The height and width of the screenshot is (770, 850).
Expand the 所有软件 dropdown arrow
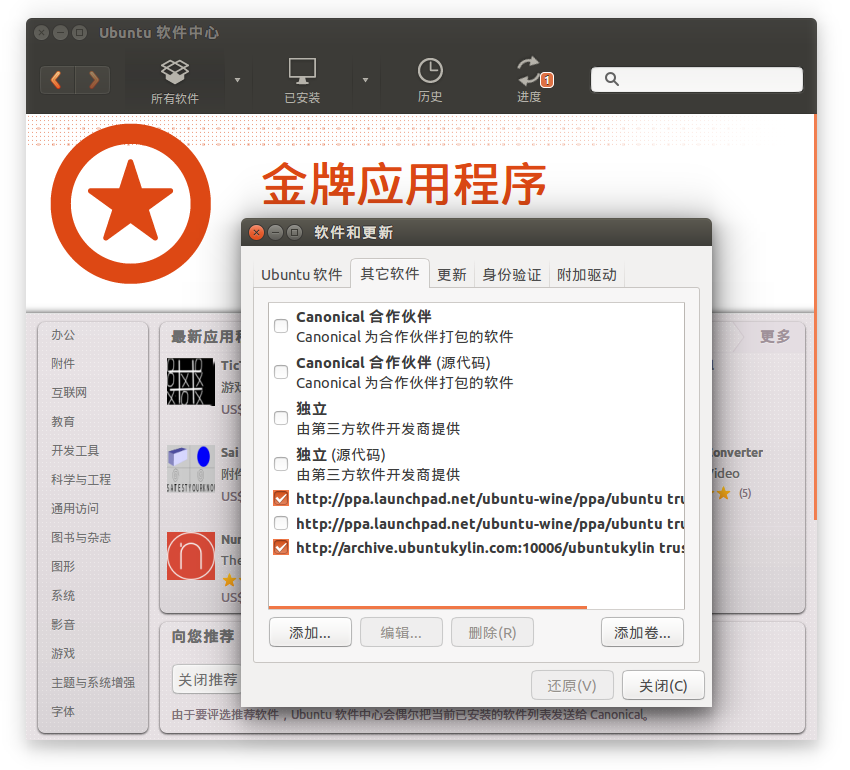click(x=237, y=80)
